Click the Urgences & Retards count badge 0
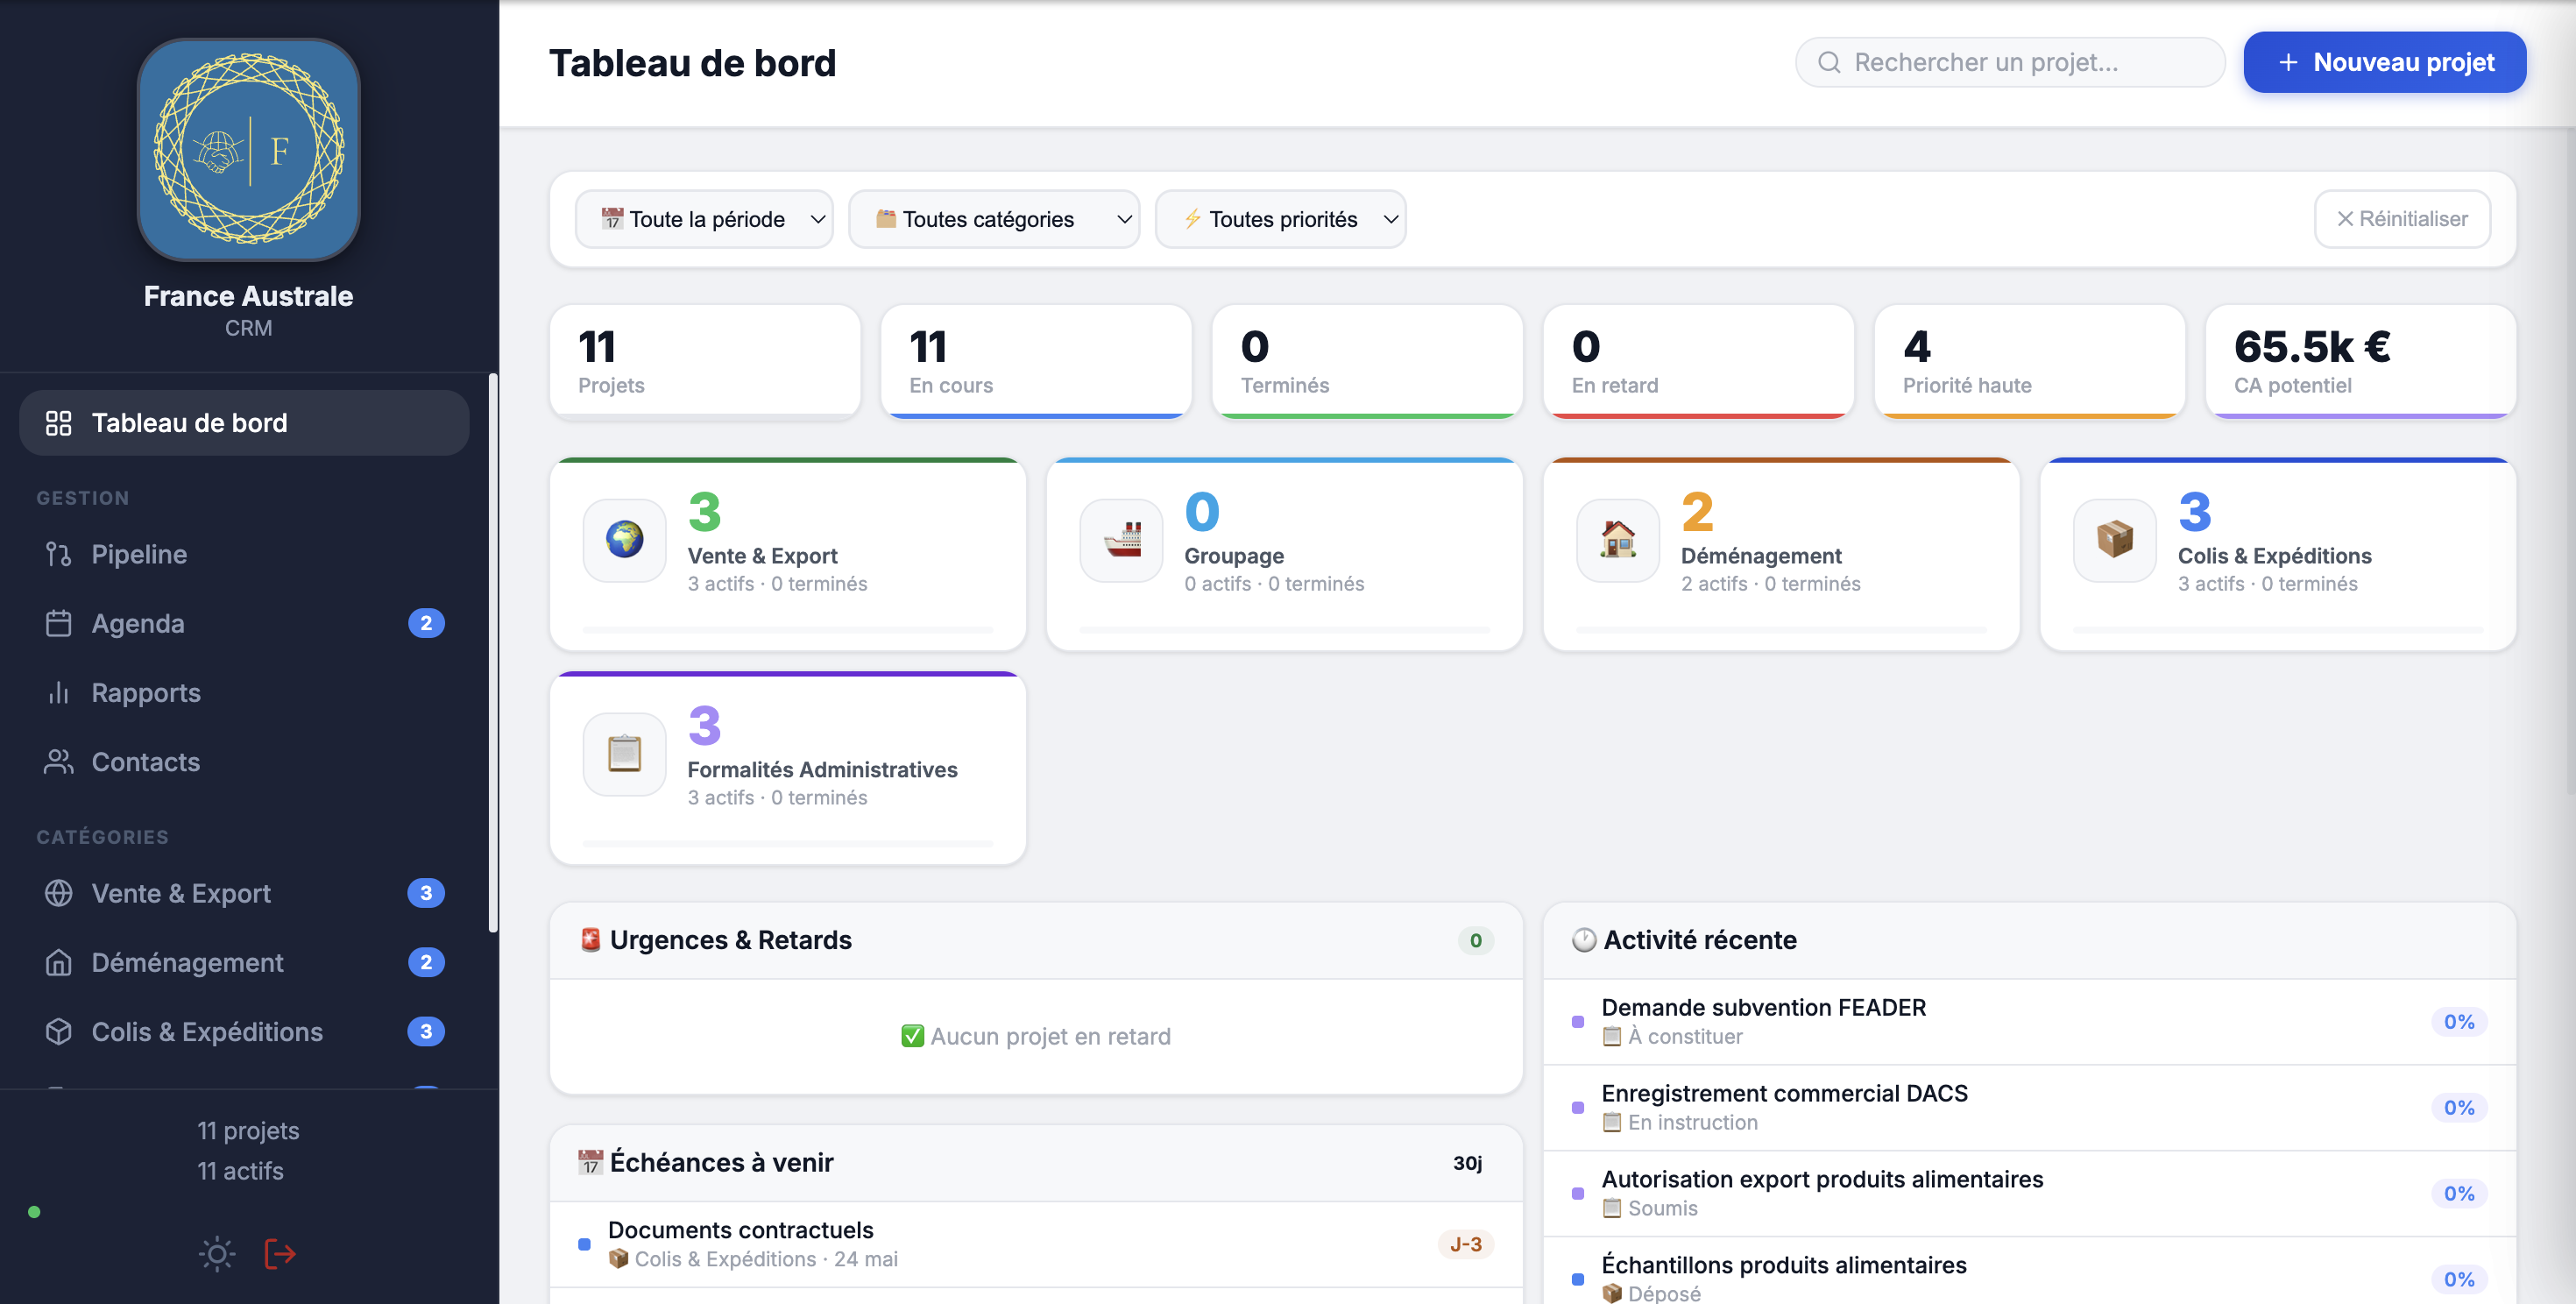Screen dimensions: 2576x1304 point(1475,940)
